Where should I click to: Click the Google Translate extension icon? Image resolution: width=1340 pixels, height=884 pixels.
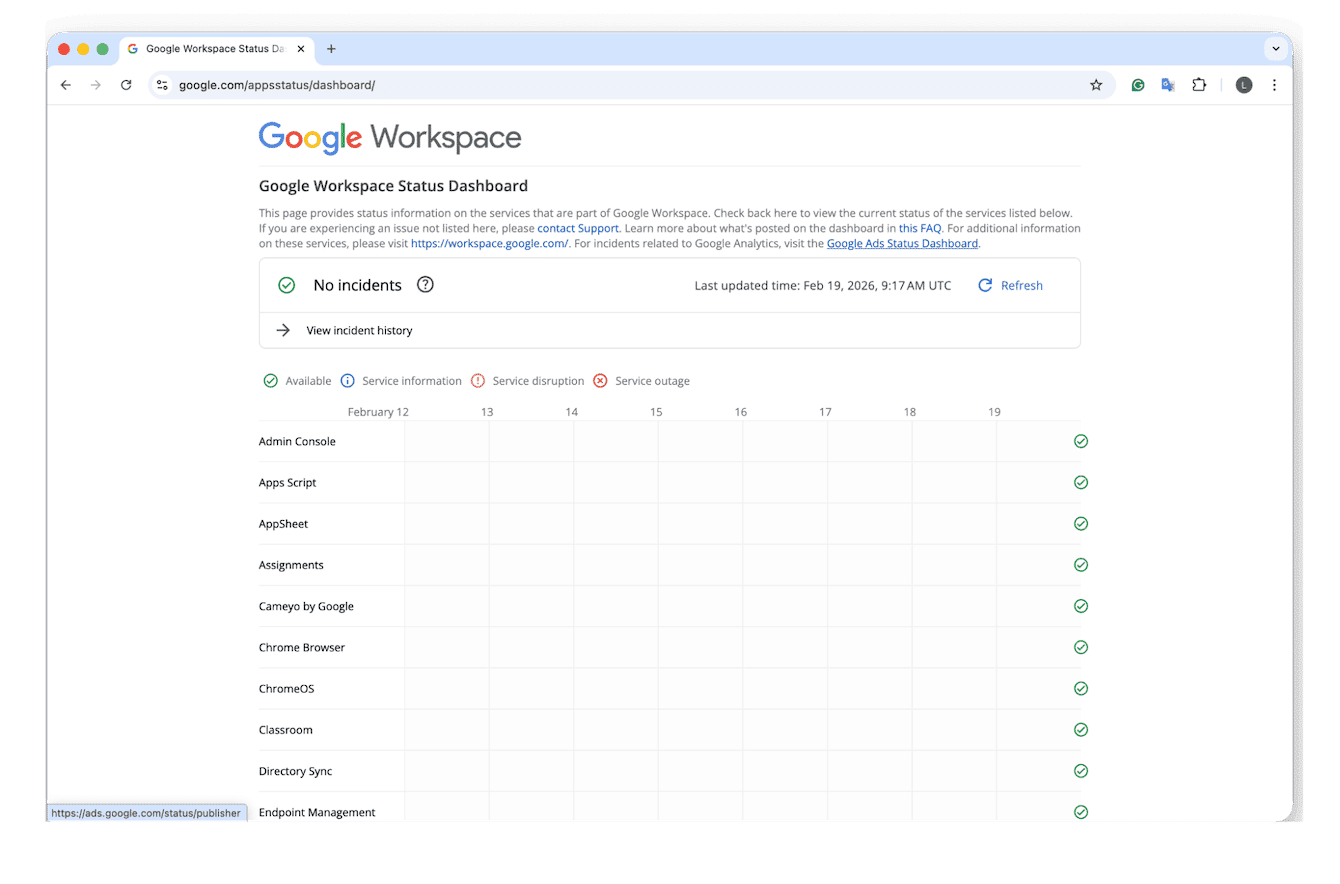tap(1167, 85)
